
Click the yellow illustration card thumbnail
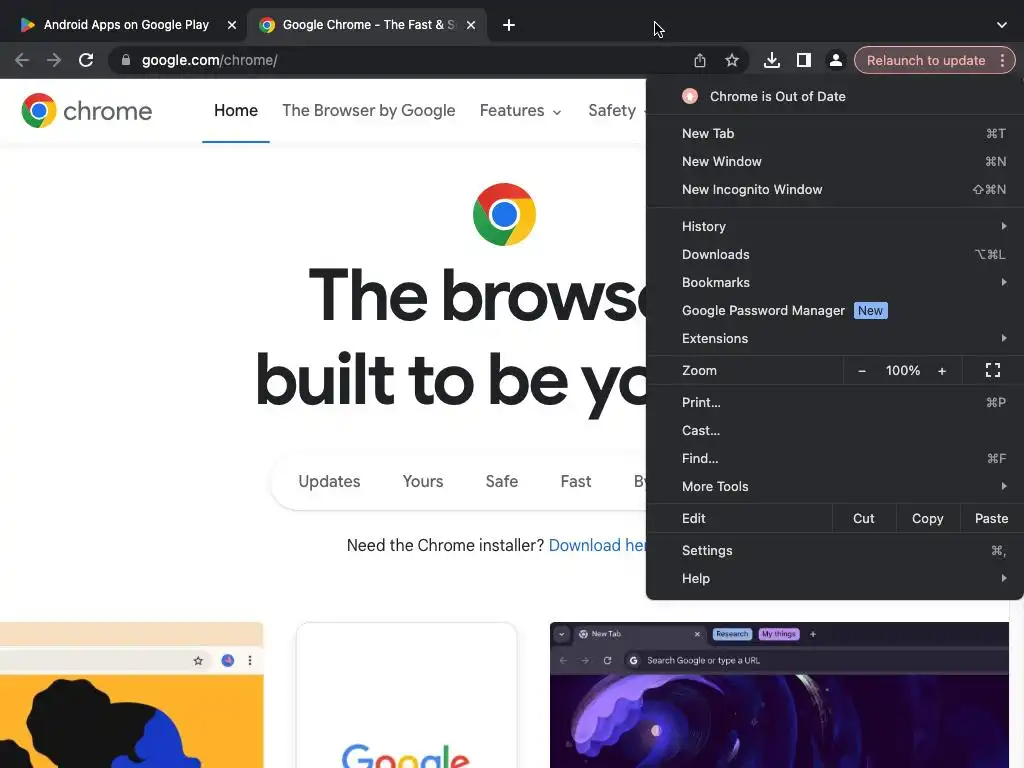(131, 695)
